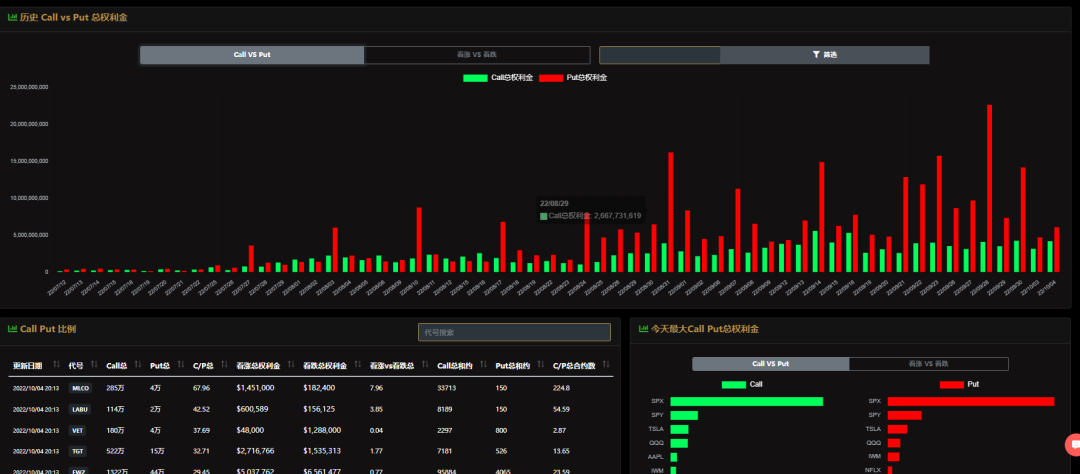Switch history chart to 看涨 VS 看跌 tab
The height and width of the screenshot is (474, 1080).
477,55
